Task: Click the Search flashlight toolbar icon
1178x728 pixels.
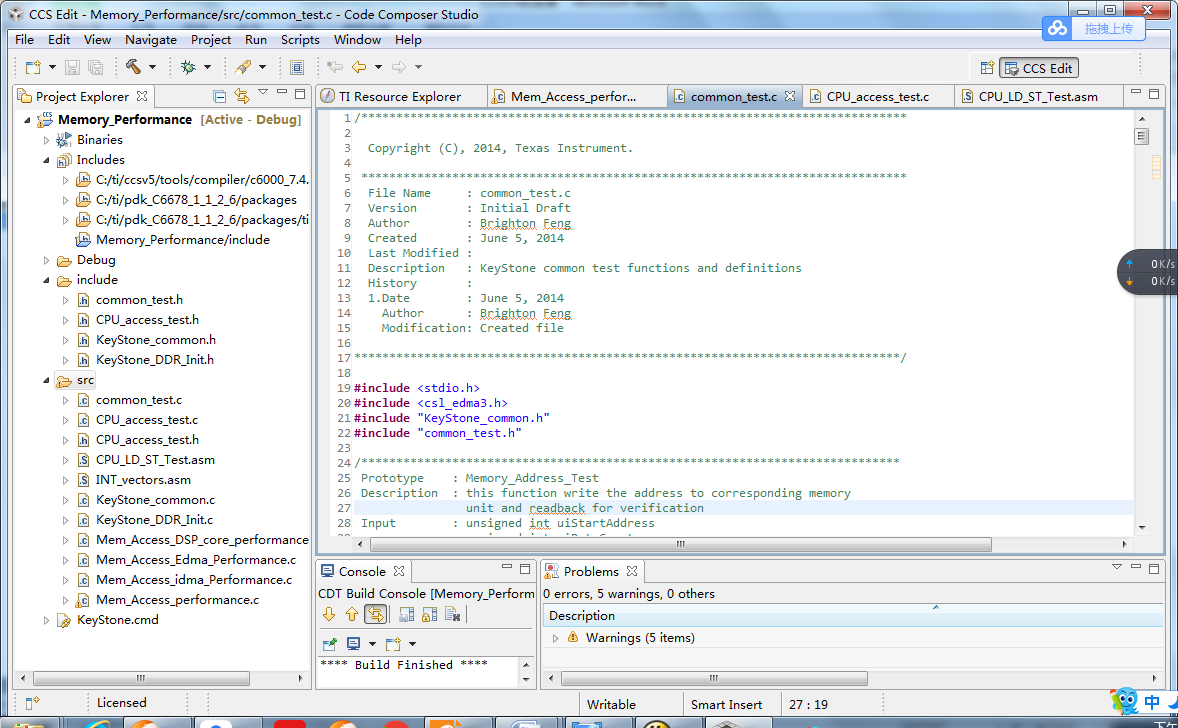Action: pyautogui.click(x=243, y=67)
